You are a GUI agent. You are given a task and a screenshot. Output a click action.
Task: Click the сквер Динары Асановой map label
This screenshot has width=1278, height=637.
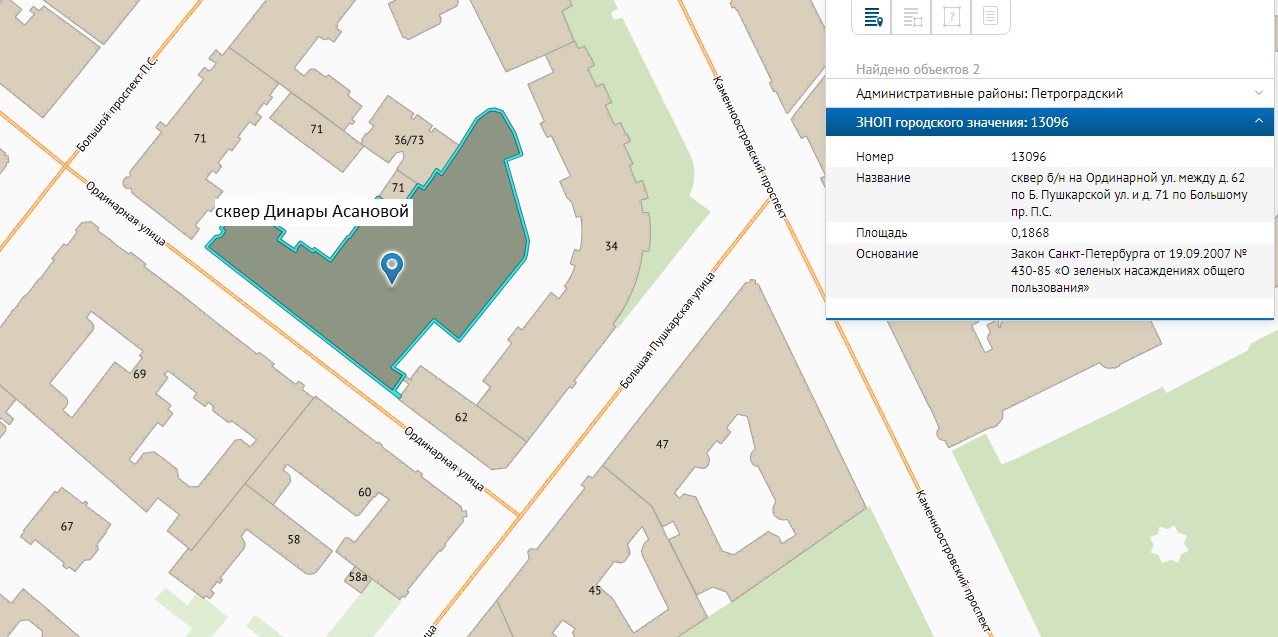pos(313,213)
